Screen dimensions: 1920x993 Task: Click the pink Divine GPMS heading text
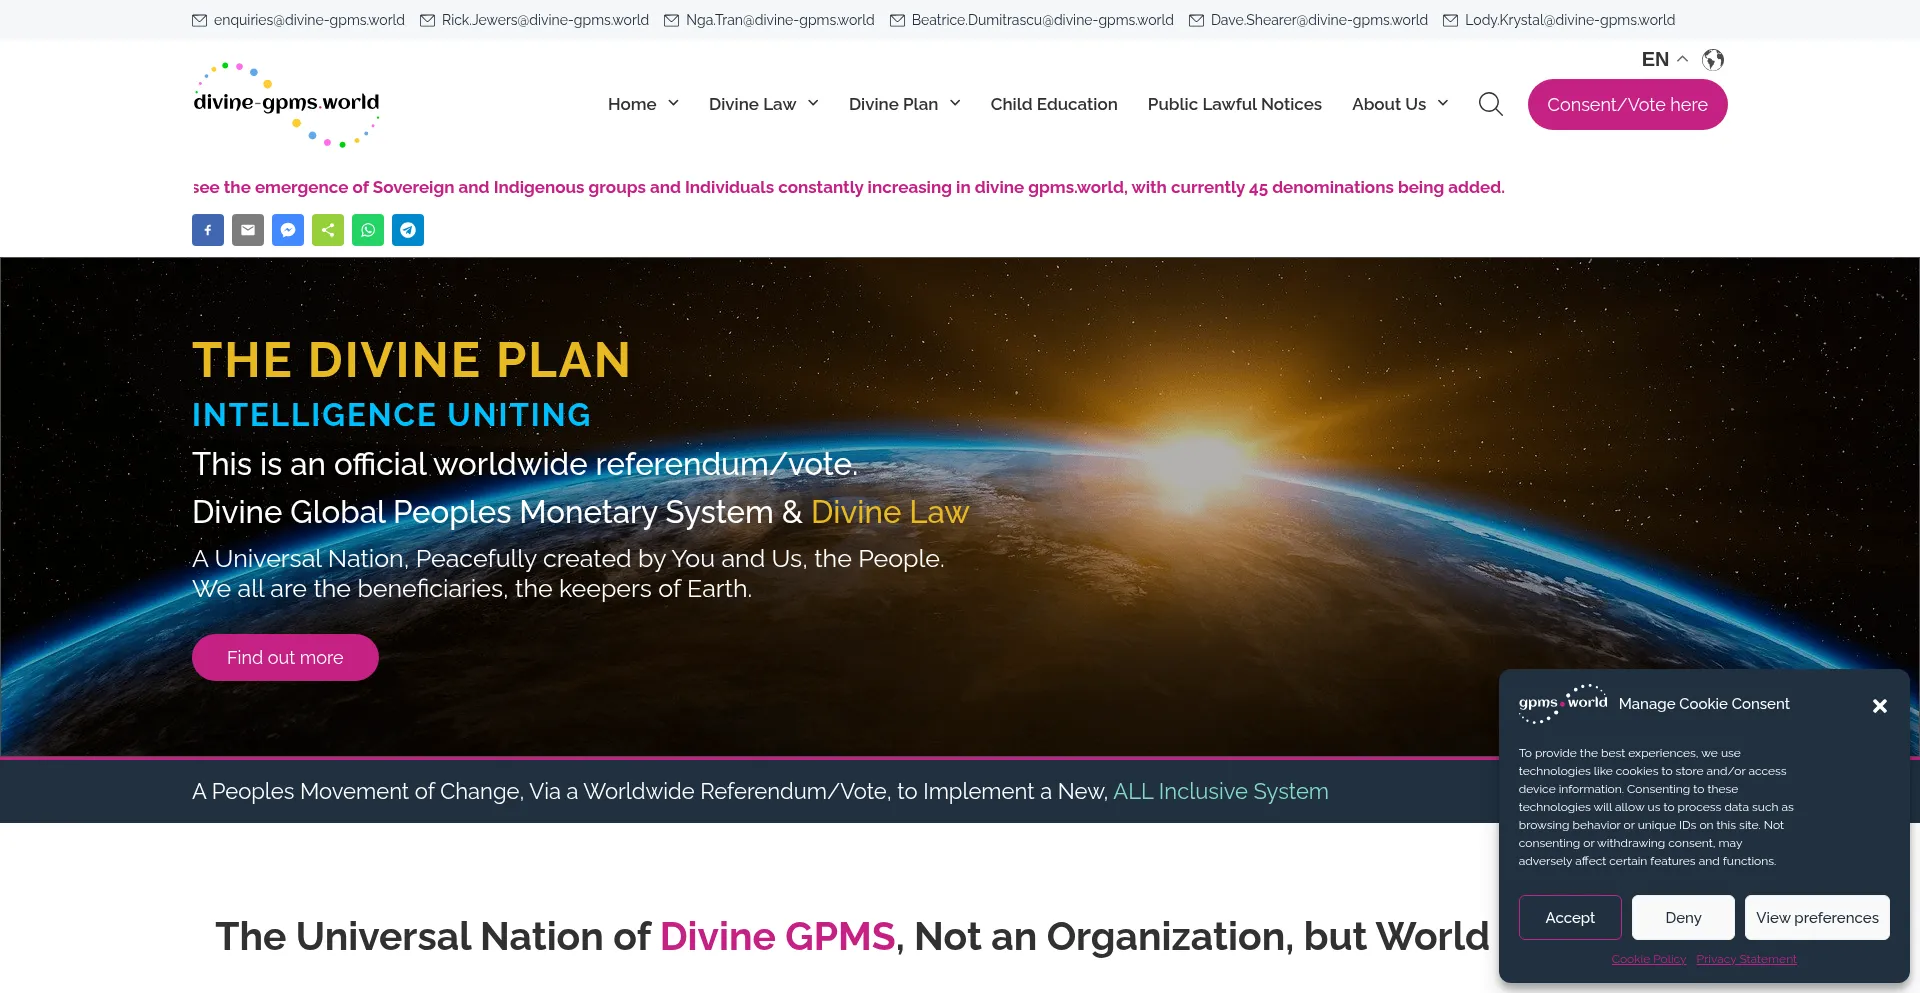coord(777,937)
